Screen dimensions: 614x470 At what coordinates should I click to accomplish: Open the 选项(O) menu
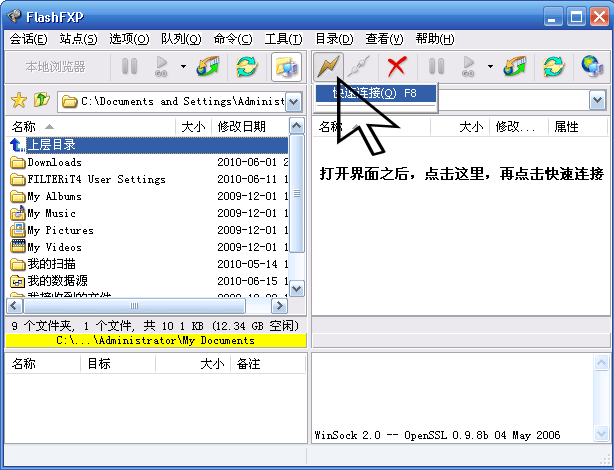tap(129, 39)
